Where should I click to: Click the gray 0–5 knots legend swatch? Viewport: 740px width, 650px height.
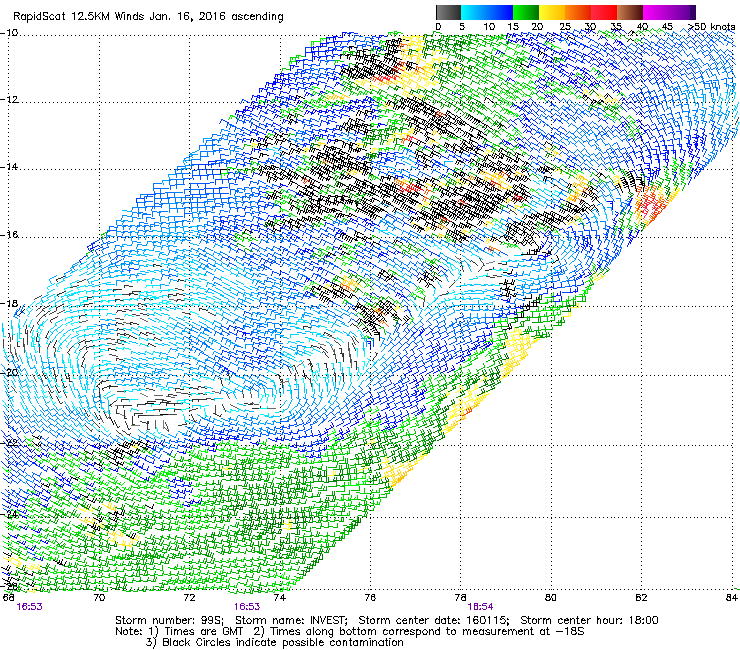(x=448, y=12)
